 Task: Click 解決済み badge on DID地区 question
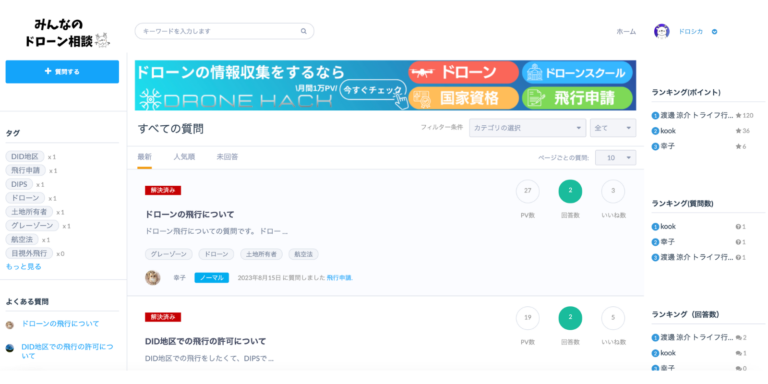[x=163, y=317]
